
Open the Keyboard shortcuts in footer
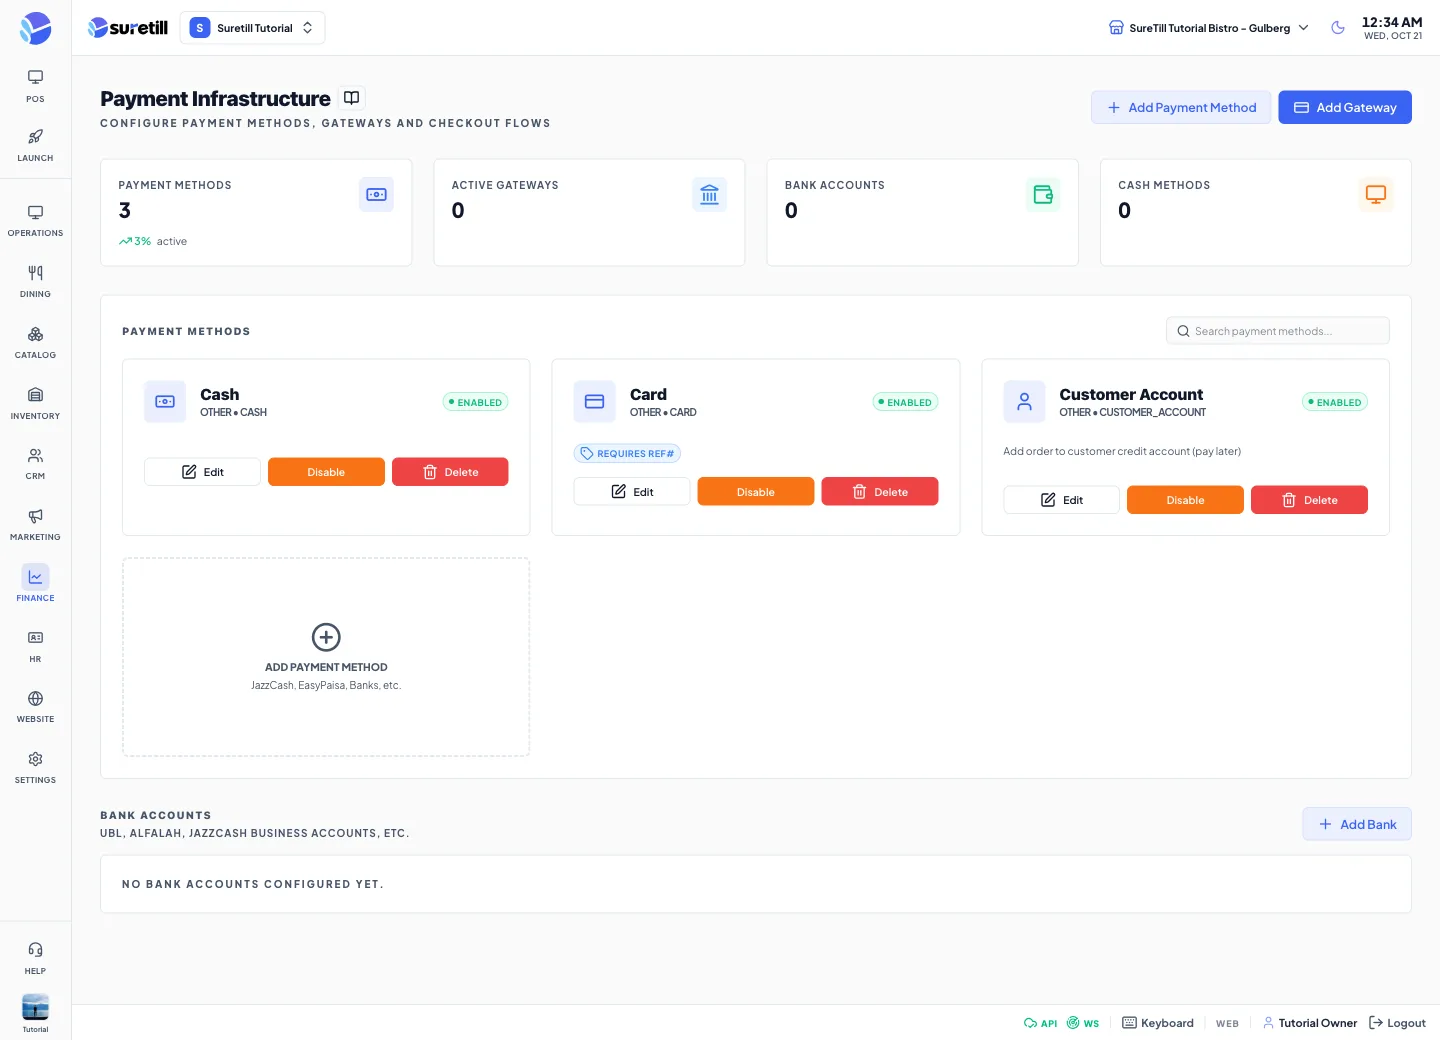click(x=1158, y=1023)
